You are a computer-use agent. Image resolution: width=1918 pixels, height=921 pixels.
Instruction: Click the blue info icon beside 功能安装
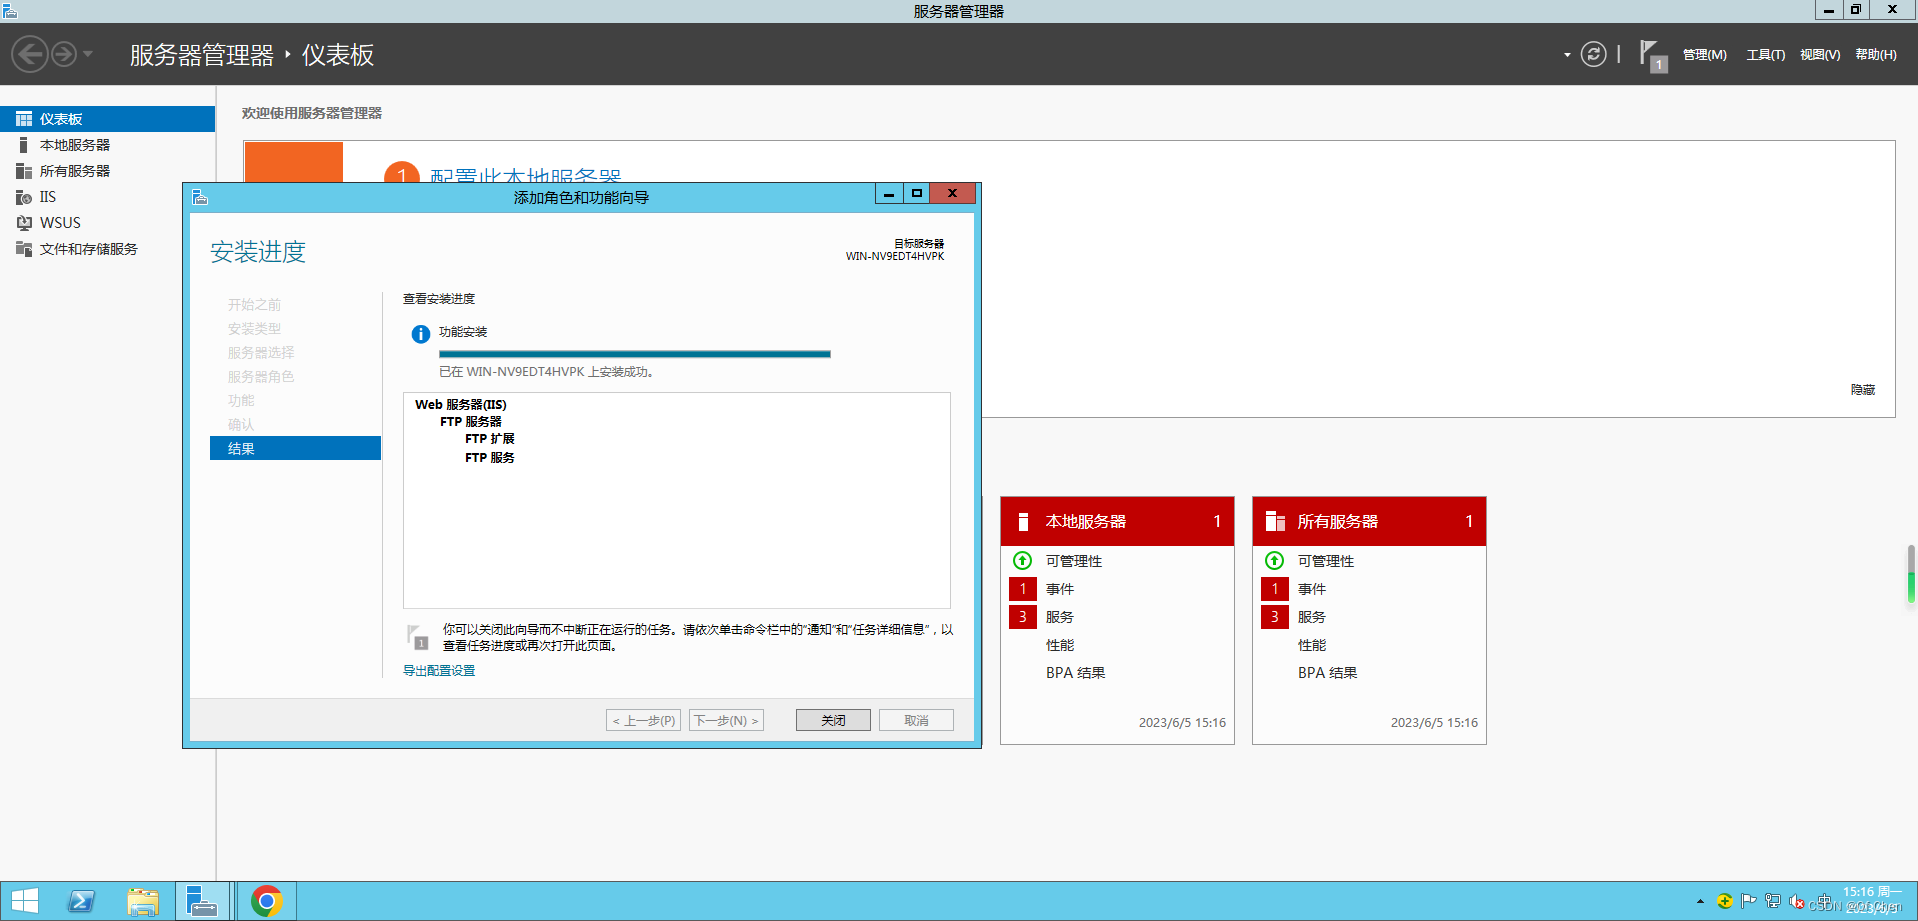click(421, 334)
